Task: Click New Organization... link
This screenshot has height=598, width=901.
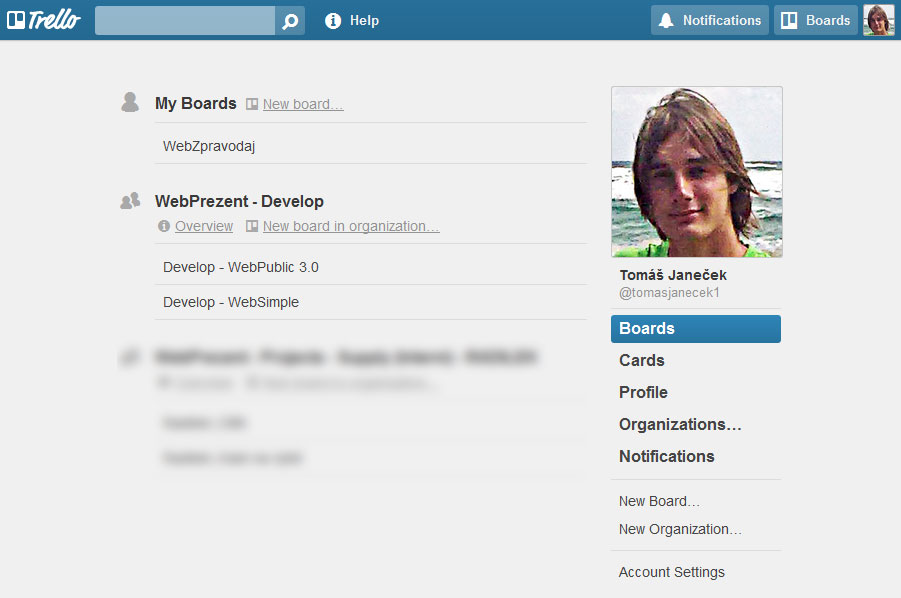Action: tap(680, 529)
